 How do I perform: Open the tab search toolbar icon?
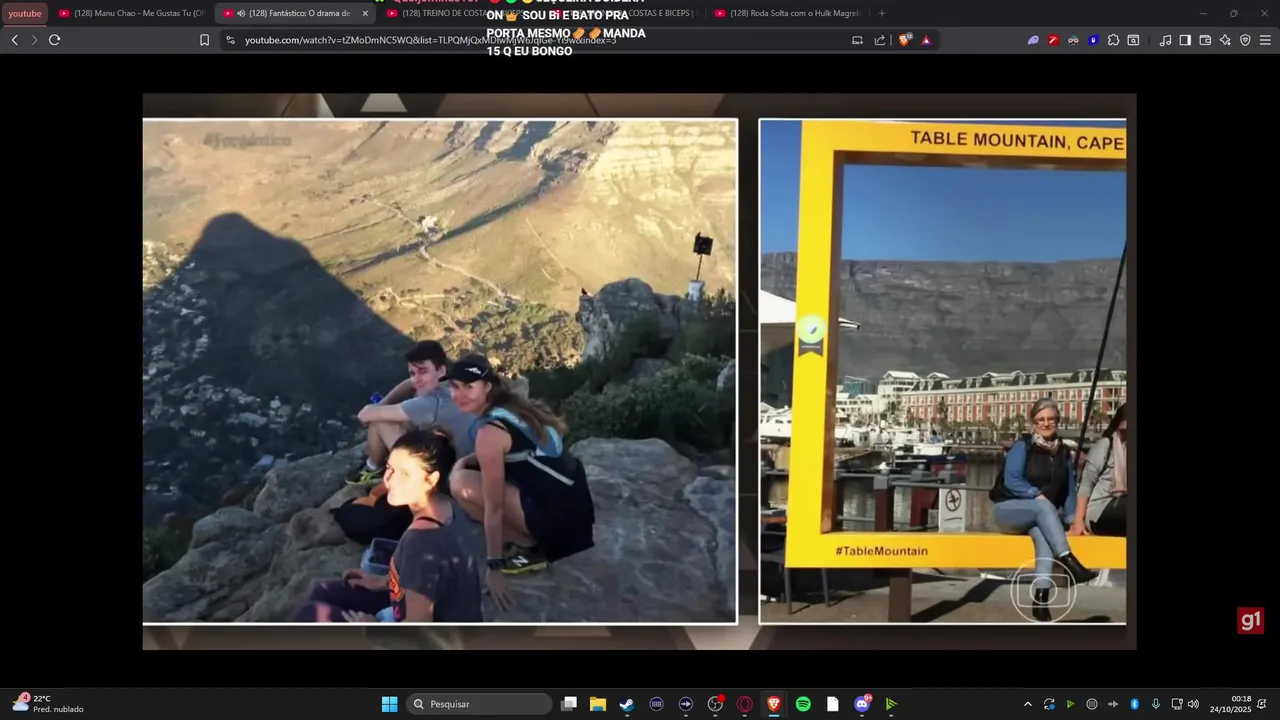click(1133, 40)
